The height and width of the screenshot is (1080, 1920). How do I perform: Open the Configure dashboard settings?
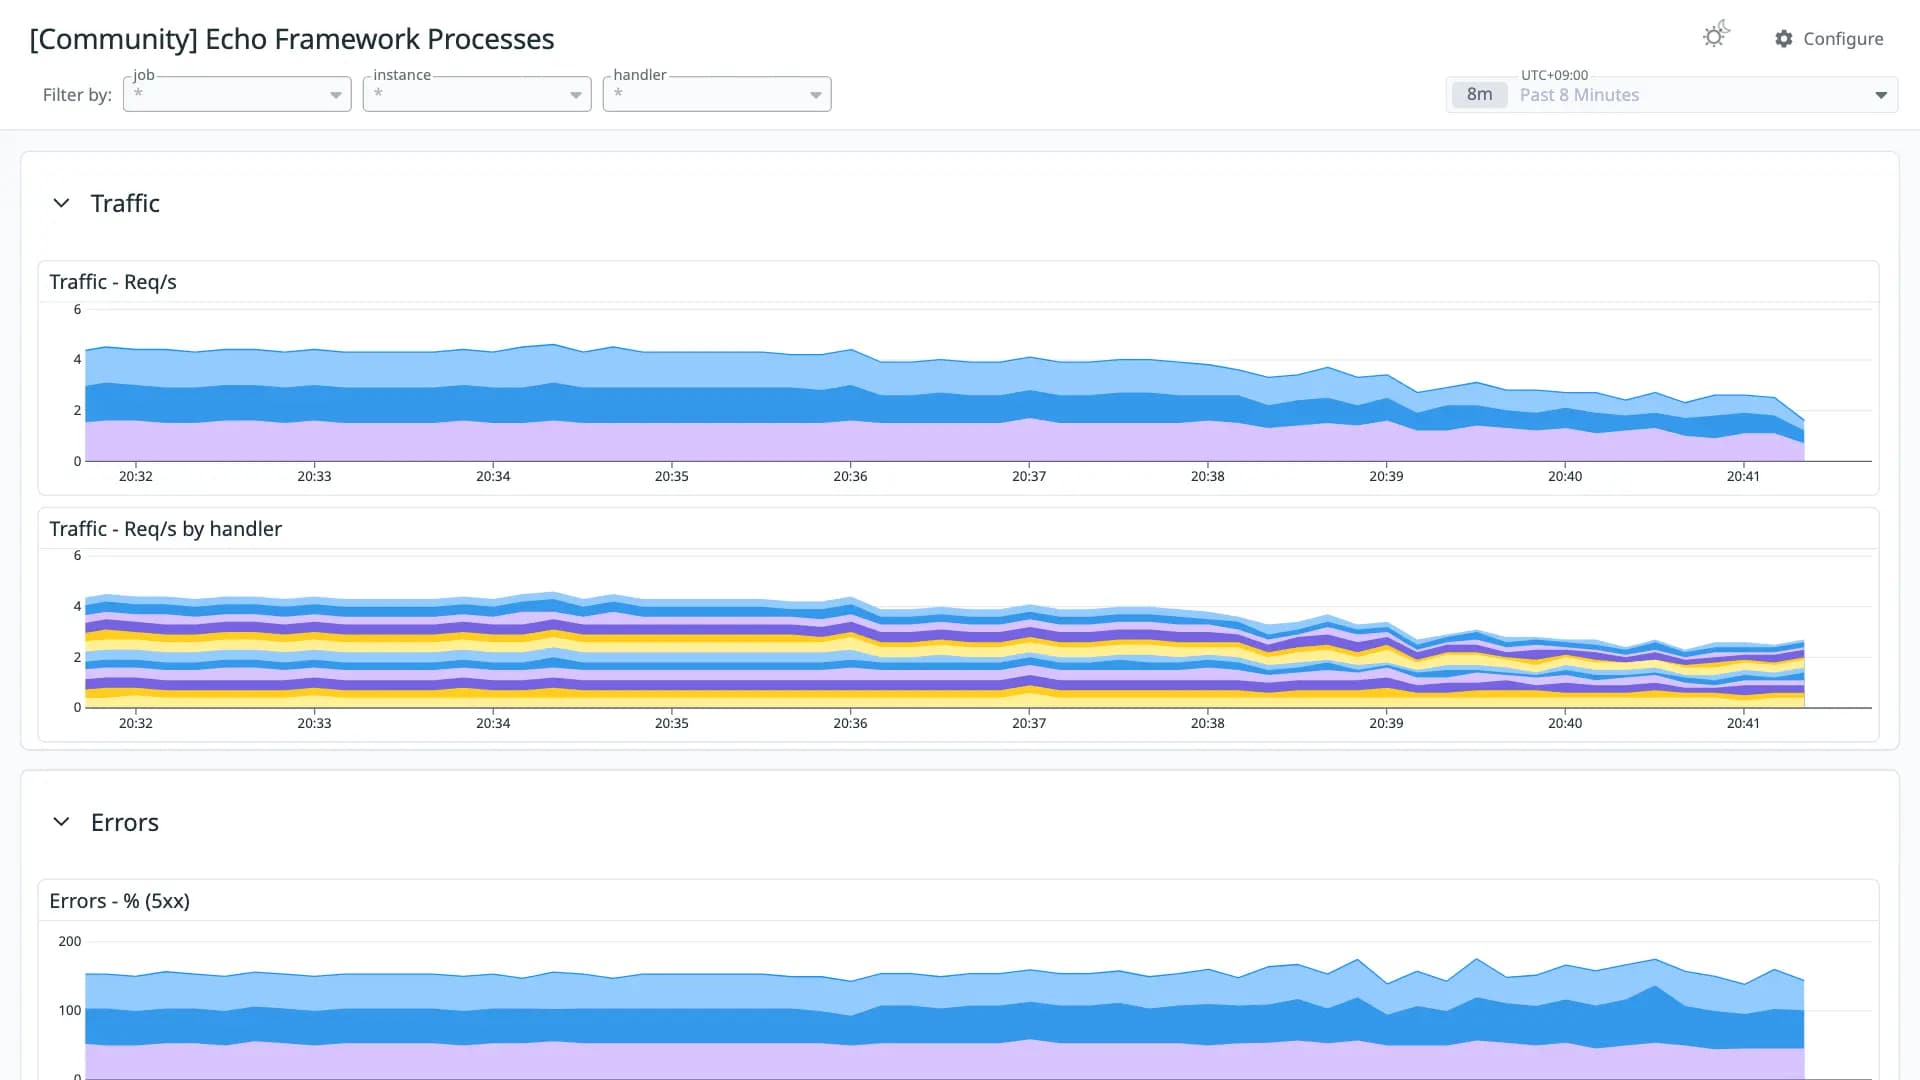(x=1829, y=39)
